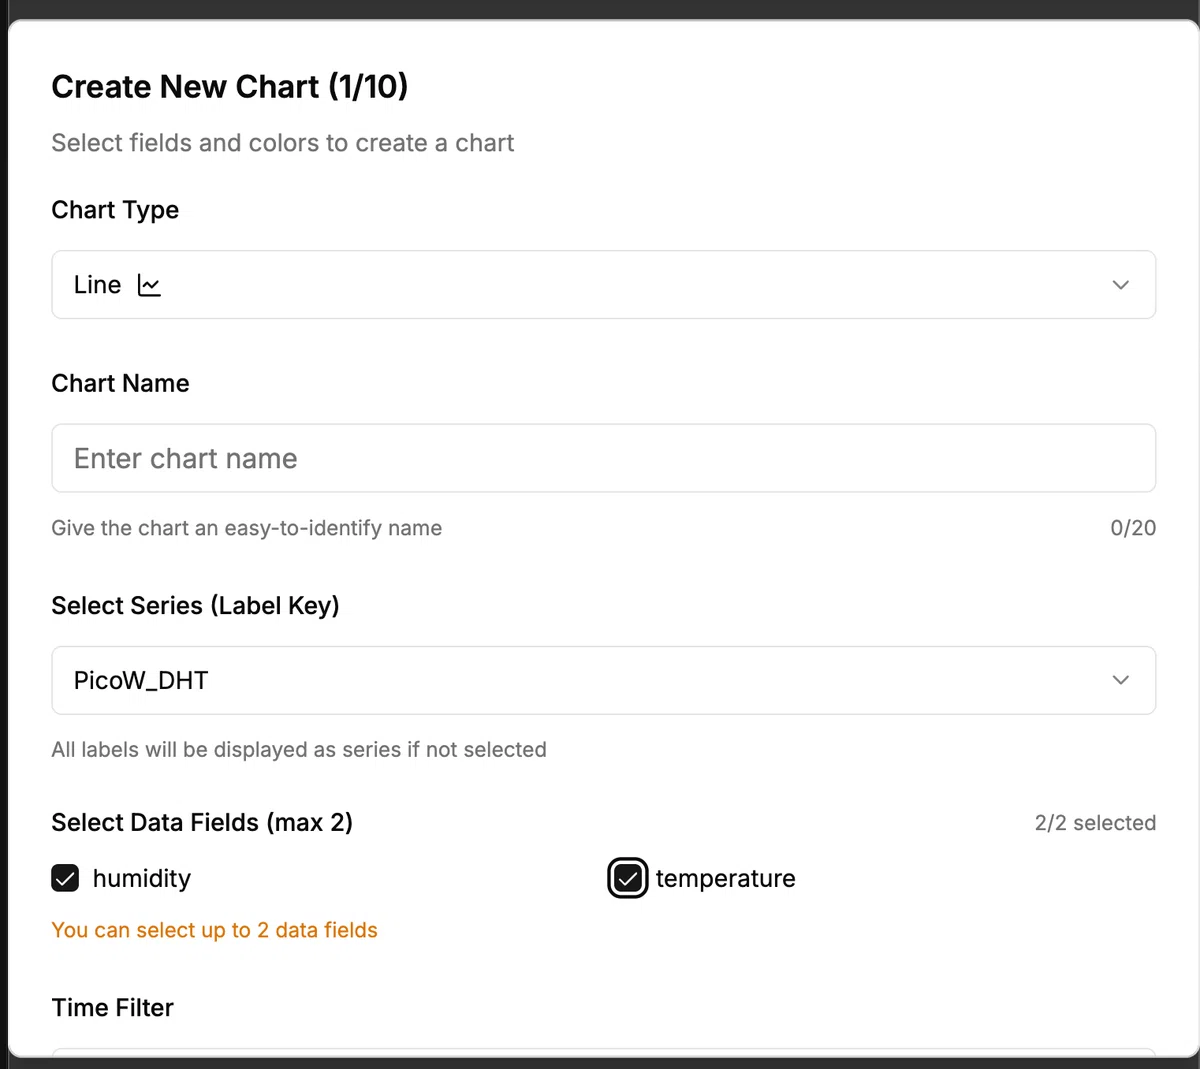Image resolution: width=1200 pixels, height=1069 pixels.
Task: Click the Select Series (Label Key) label
Action: click(x=195, y=605)
